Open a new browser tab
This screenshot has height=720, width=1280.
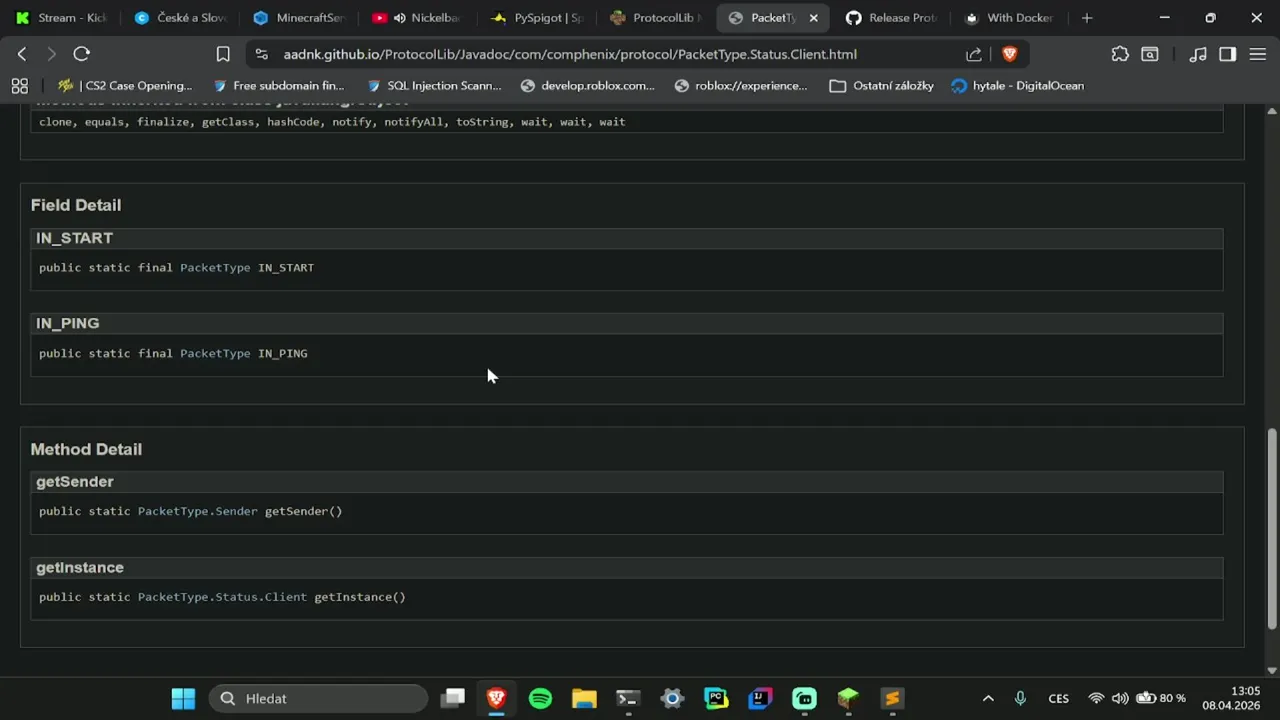(1087, 18)
